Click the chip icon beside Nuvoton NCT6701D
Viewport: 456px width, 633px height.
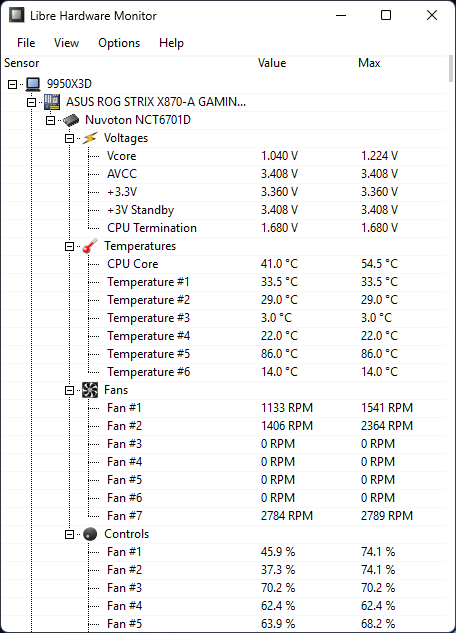click(x=71, y=120)
